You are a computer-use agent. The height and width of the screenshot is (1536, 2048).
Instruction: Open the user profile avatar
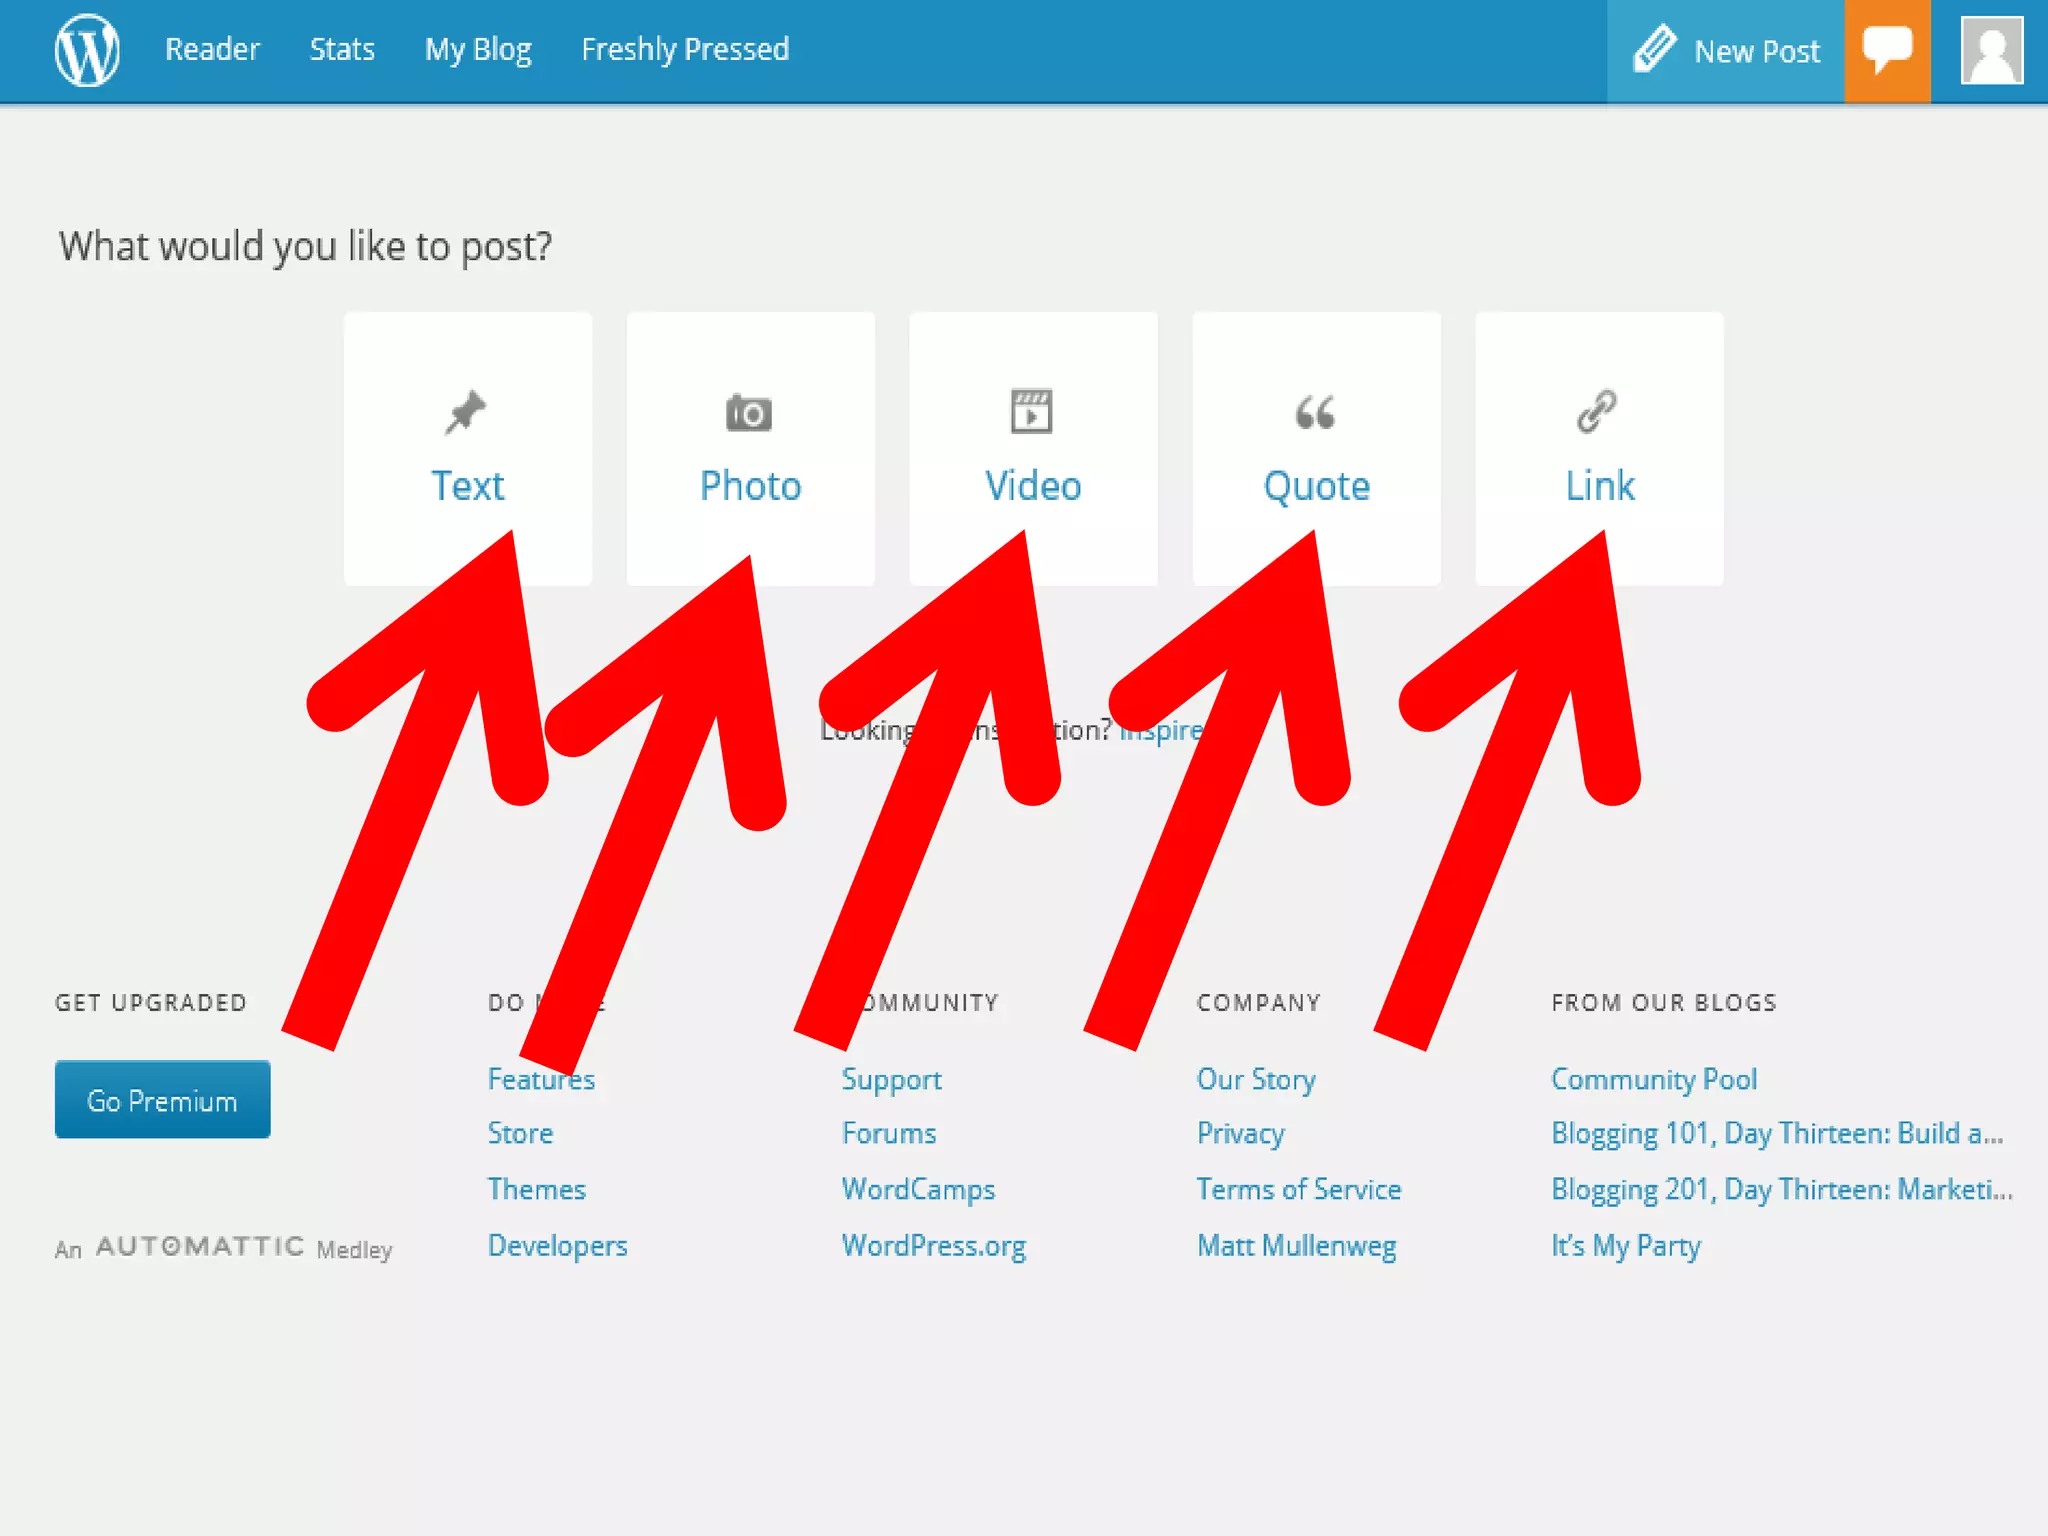(1991, 51)
